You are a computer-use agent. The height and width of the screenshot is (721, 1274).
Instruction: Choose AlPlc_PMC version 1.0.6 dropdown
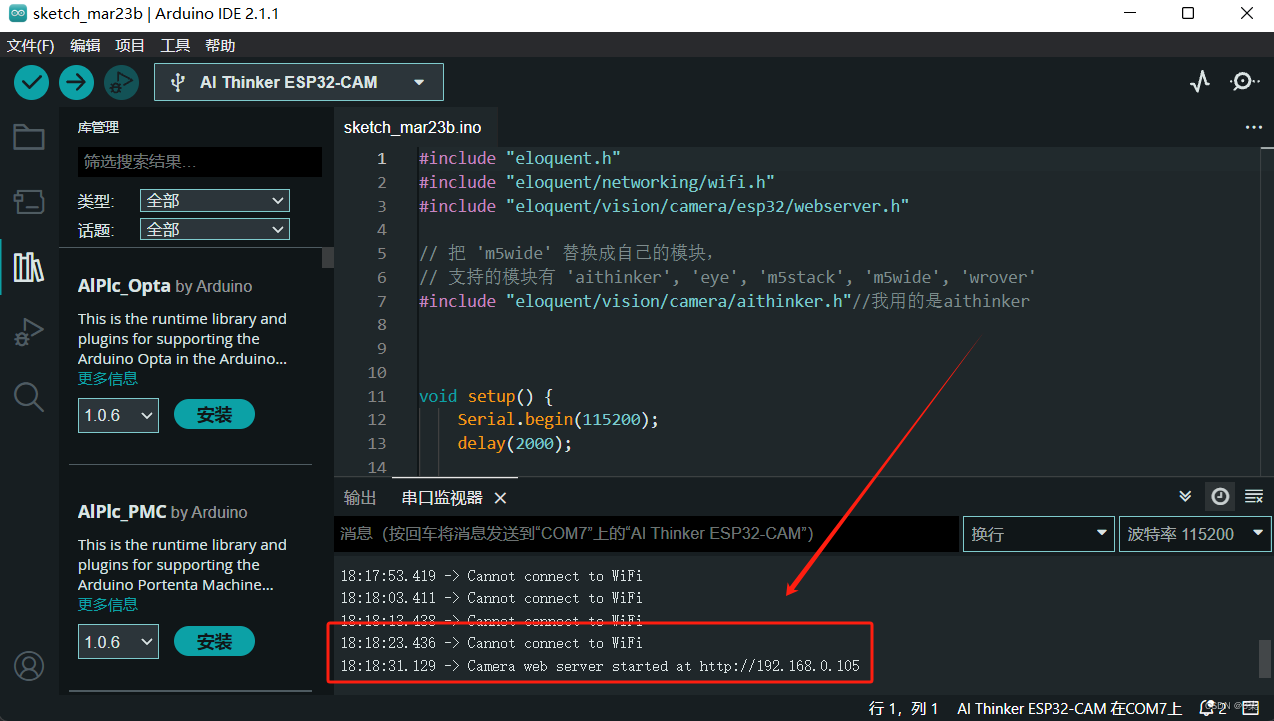(118, 642)
